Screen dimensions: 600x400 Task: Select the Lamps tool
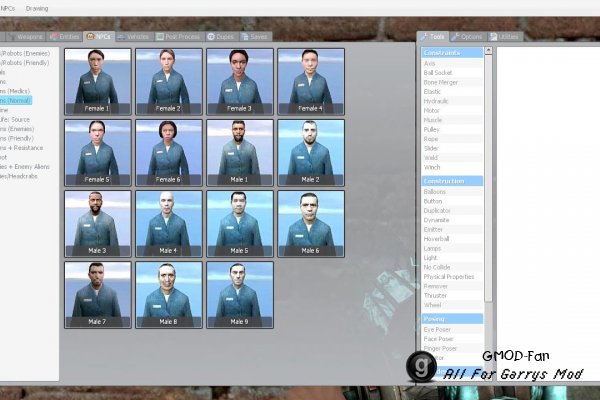452,248
